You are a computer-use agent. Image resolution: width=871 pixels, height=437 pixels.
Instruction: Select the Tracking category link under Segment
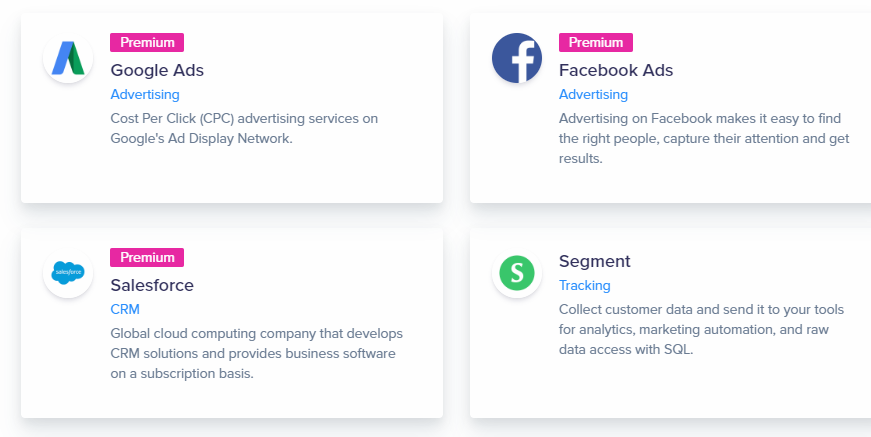(585, 286)
